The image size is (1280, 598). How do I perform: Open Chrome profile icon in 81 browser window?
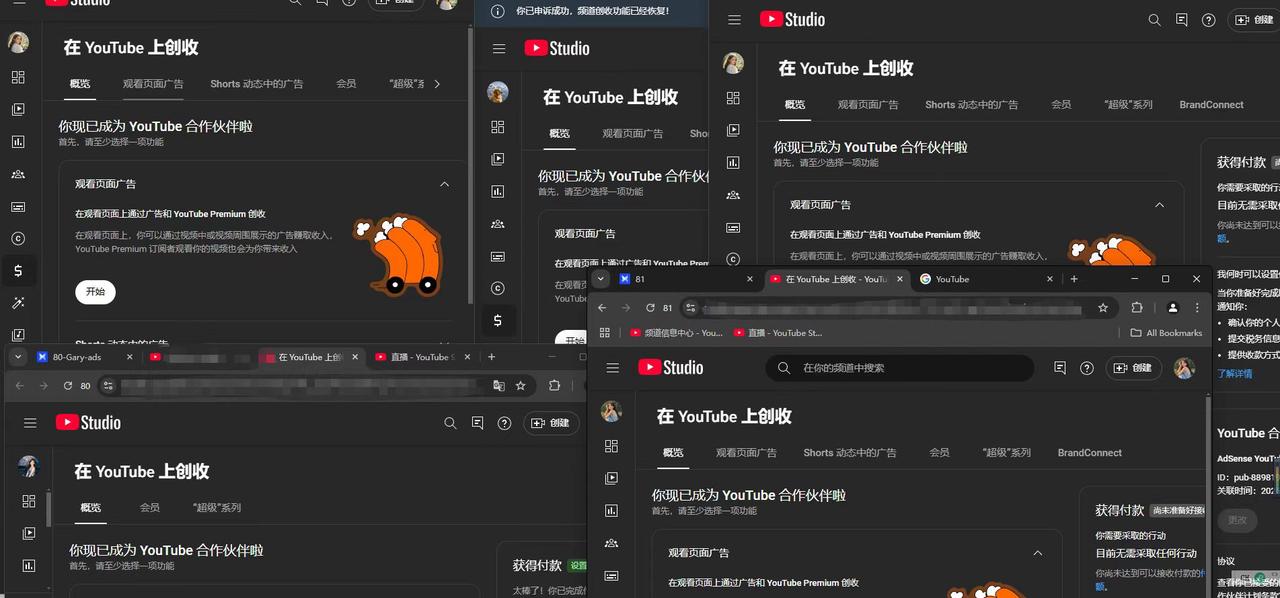coord(1172,308)
